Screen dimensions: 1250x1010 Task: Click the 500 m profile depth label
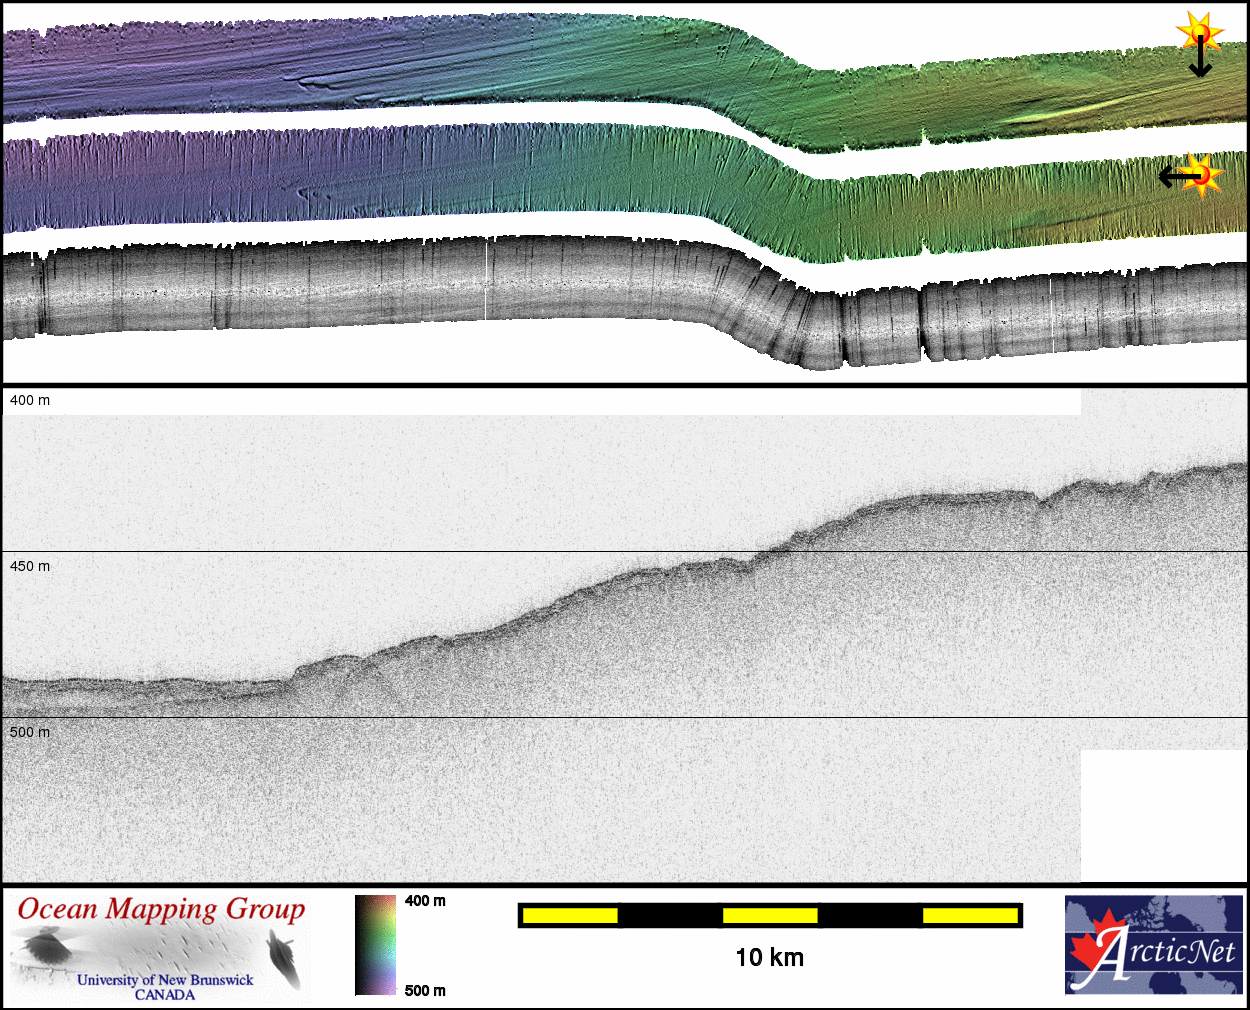click(30, 732)
